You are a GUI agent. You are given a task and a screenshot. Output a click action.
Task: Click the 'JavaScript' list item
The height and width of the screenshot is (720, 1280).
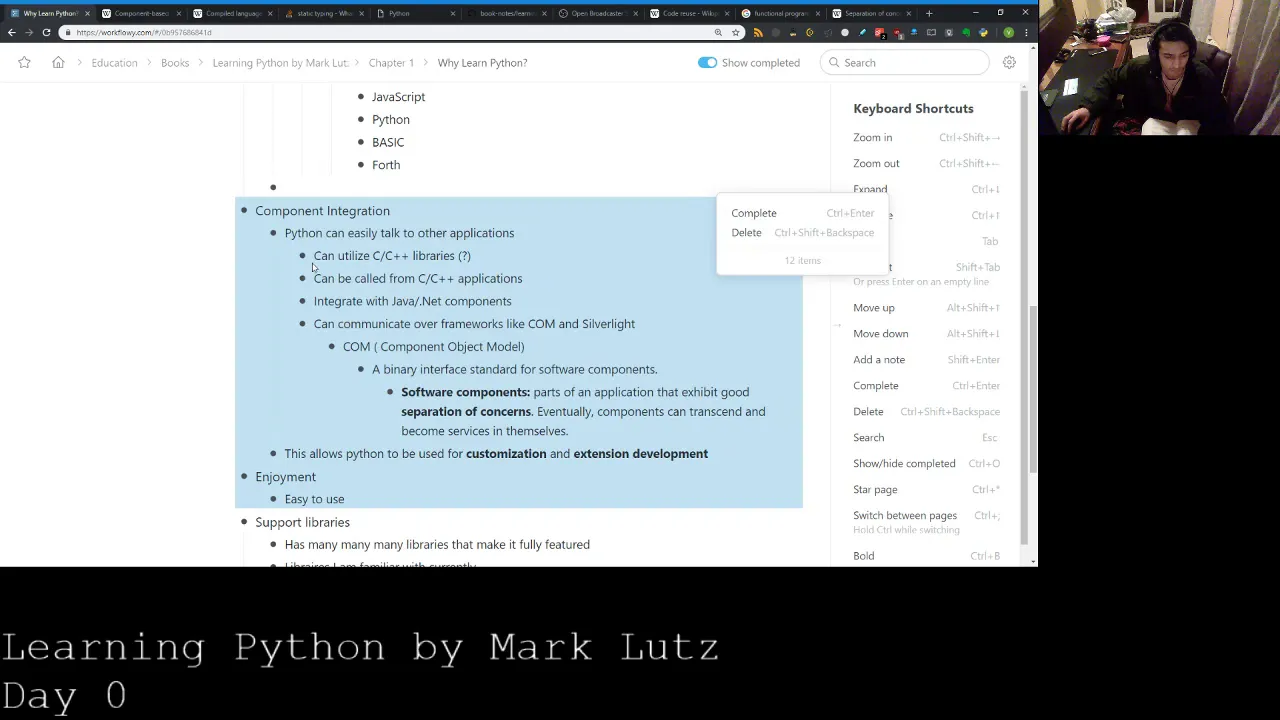tap(398, 97)
